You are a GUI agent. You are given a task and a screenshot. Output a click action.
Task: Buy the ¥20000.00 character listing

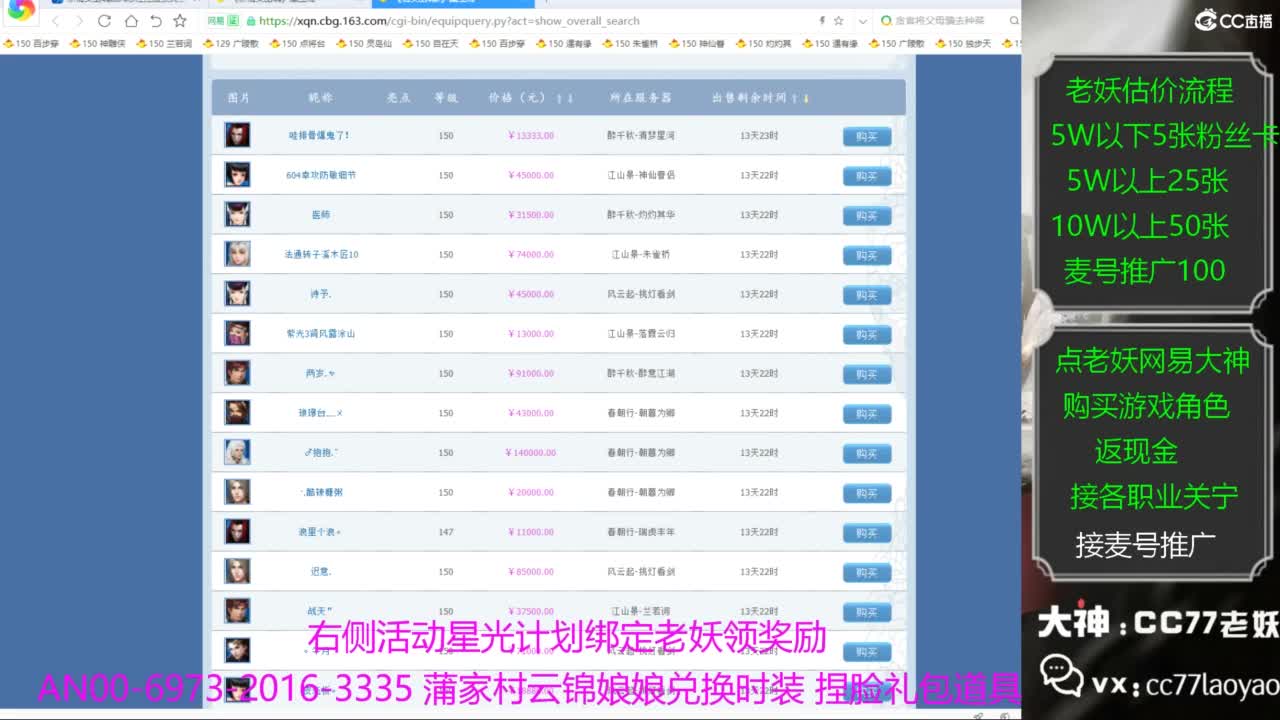click(x=867, y=493)
